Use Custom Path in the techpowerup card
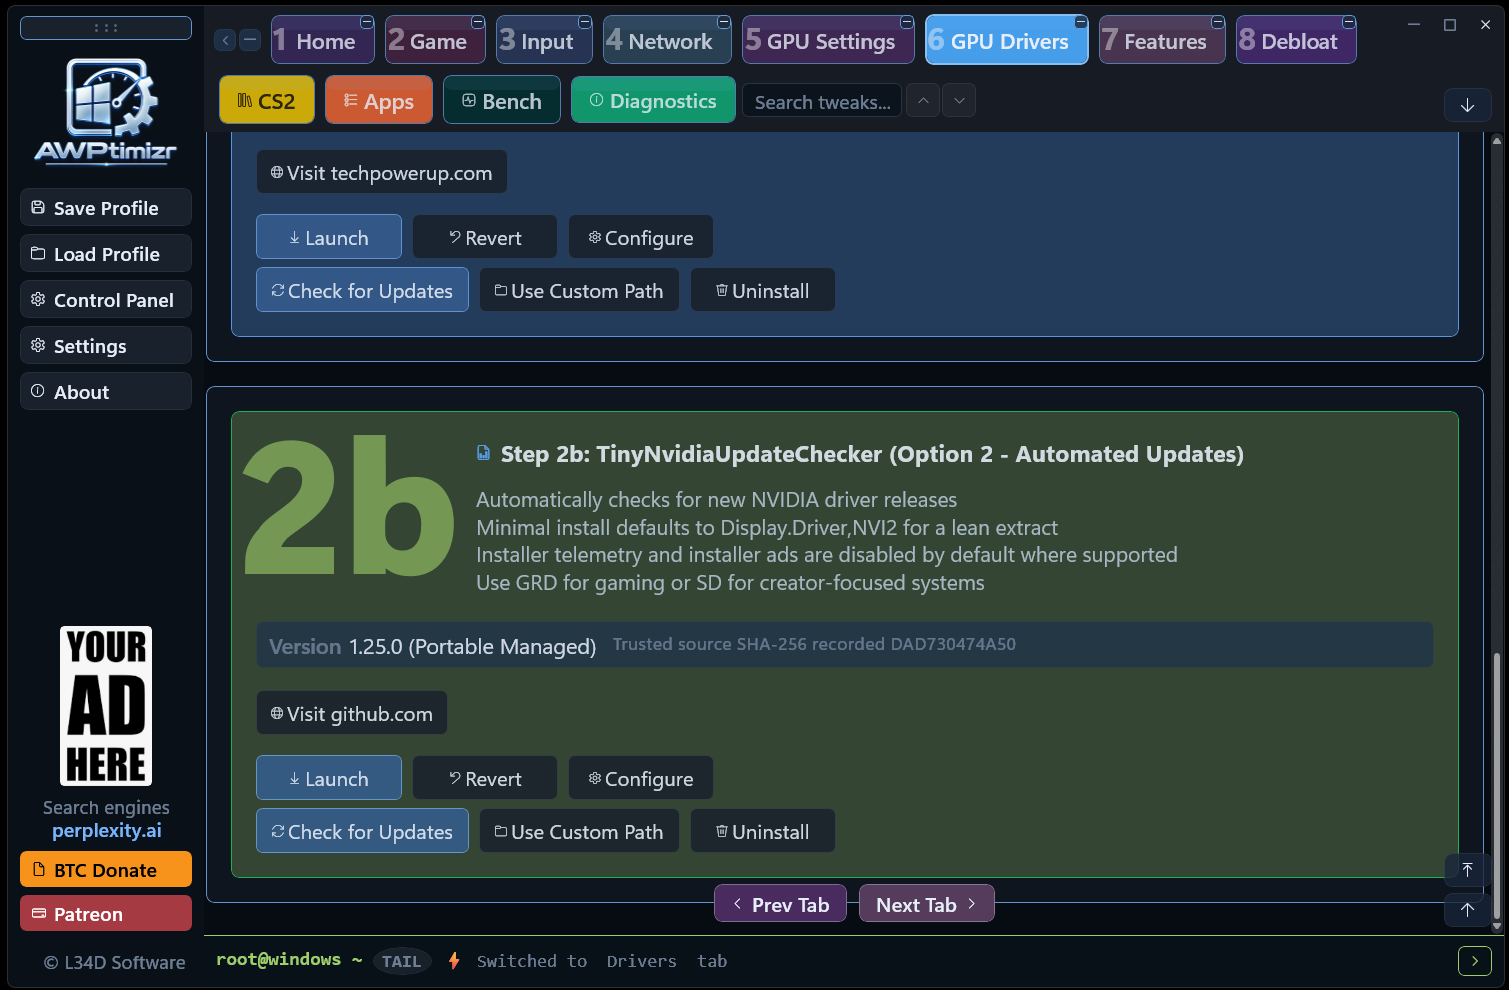Viewport: 1509px width, 990px height. click(x=579, y=290)
